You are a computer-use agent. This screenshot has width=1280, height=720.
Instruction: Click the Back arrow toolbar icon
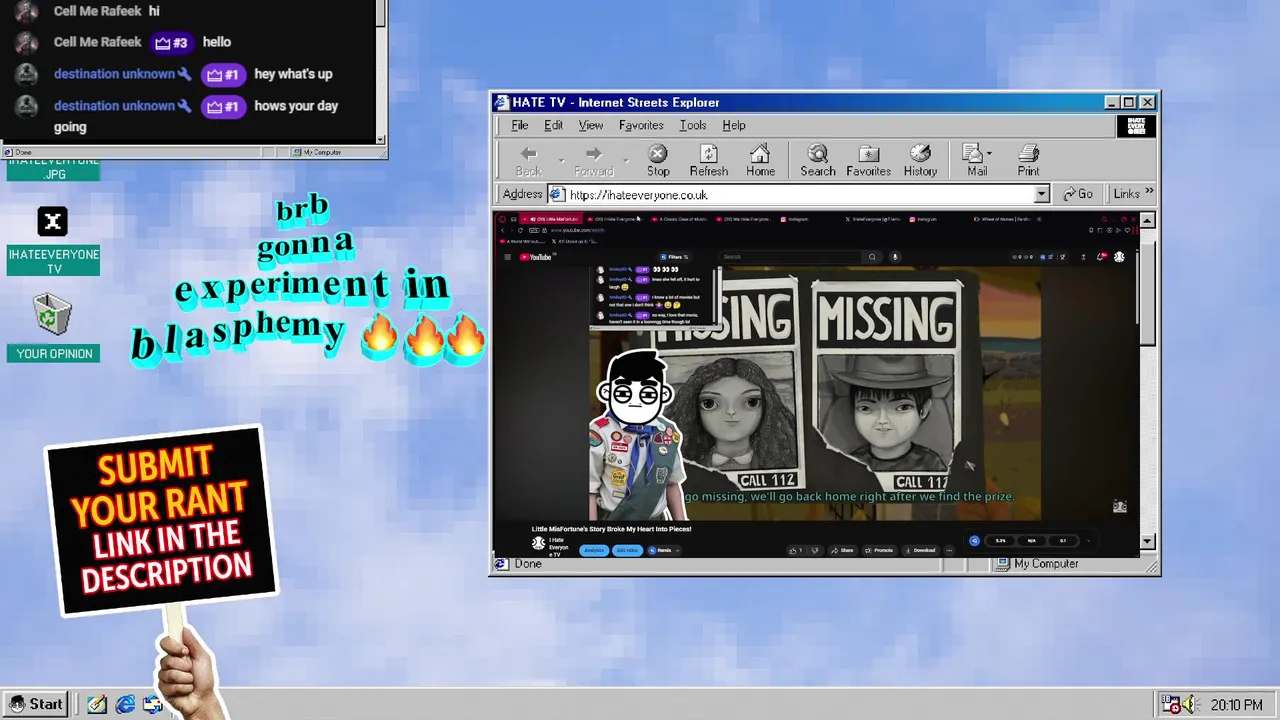[528, 153]
